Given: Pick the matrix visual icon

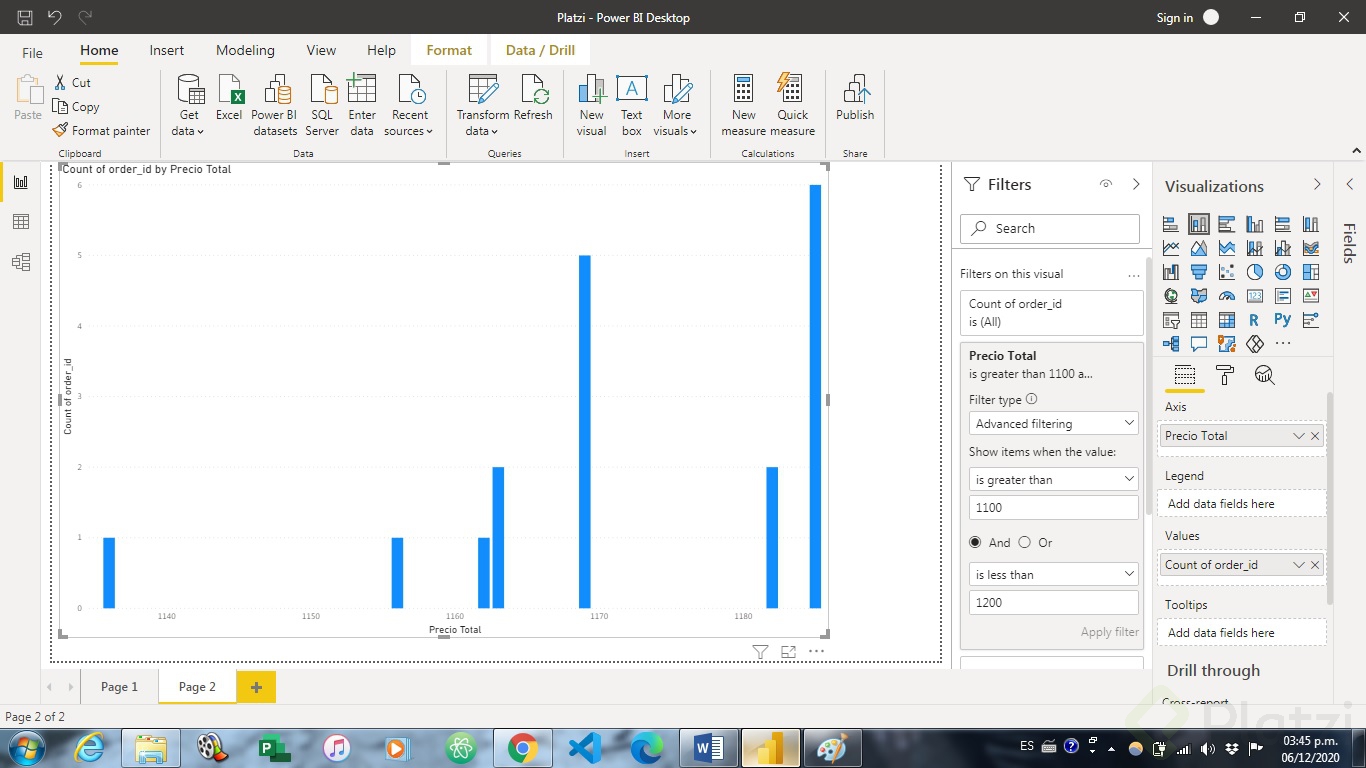Looking at the screenshot, I should [x=1227, y=320].
